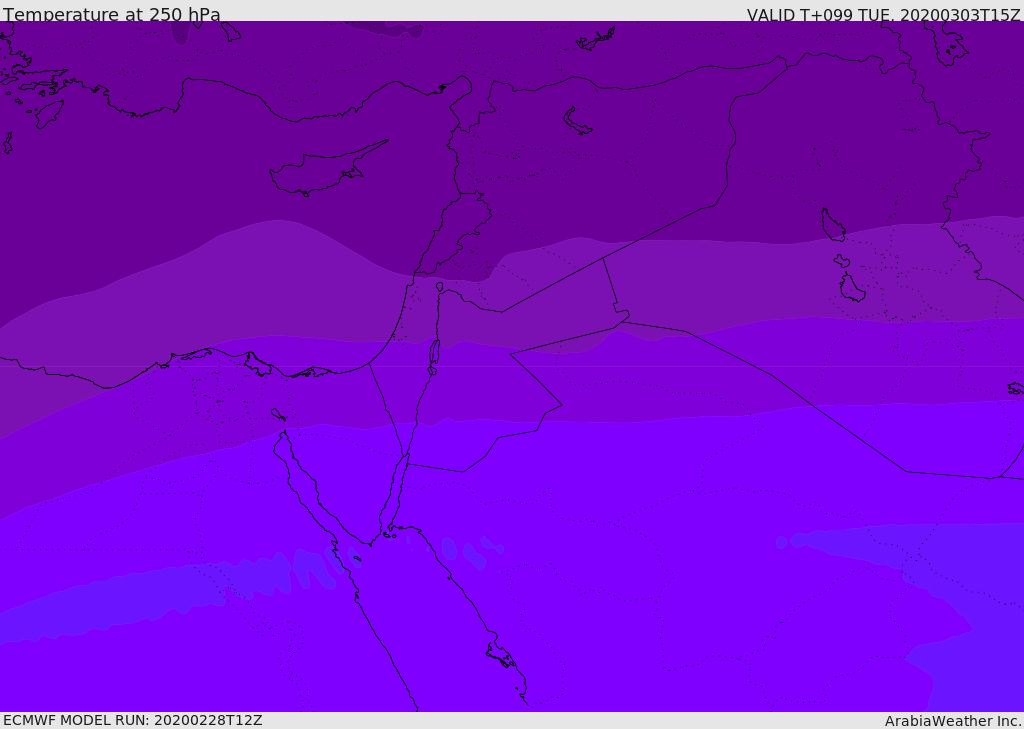Click the island of Cyprus on map

point(328,169)
